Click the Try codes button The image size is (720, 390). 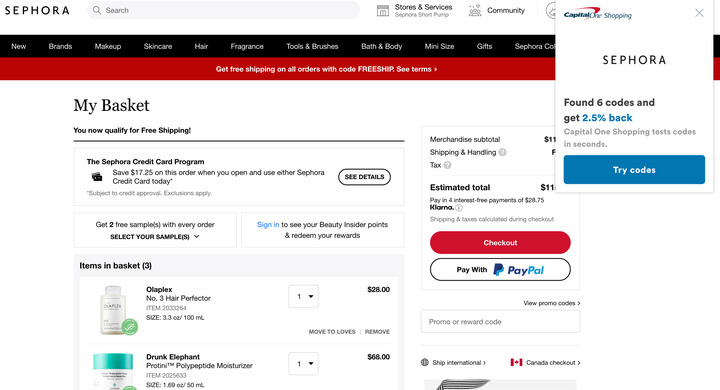point(634,170)
